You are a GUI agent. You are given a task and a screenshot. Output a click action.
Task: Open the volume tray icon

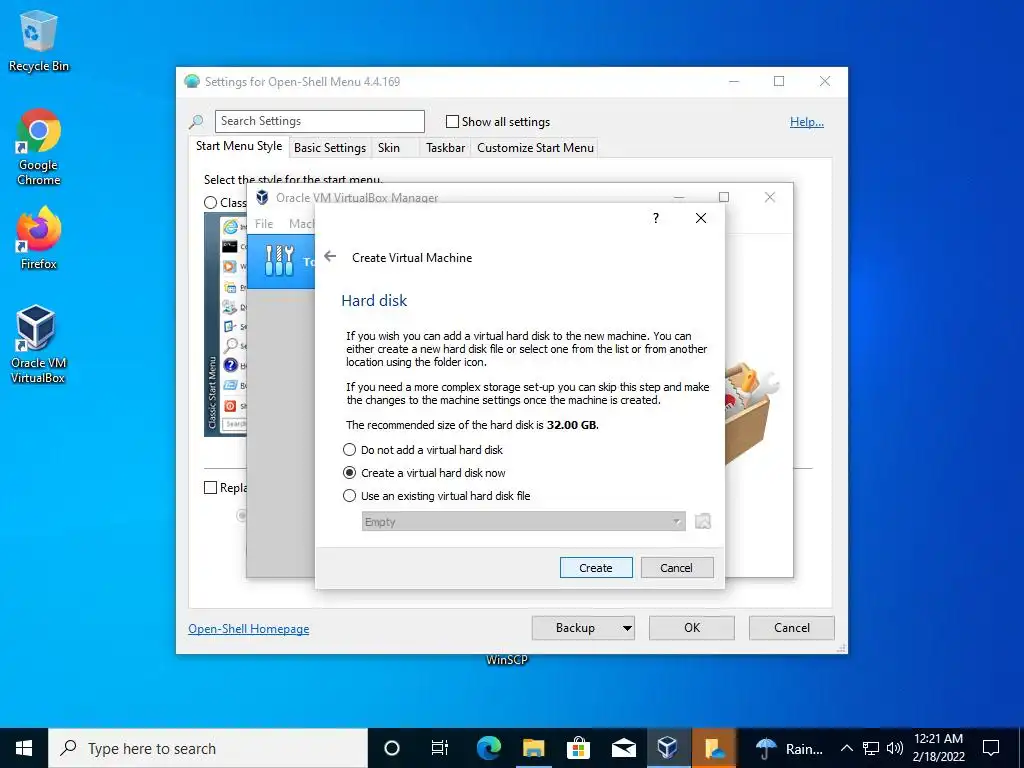pyautogui.click(x=895, y=748)
